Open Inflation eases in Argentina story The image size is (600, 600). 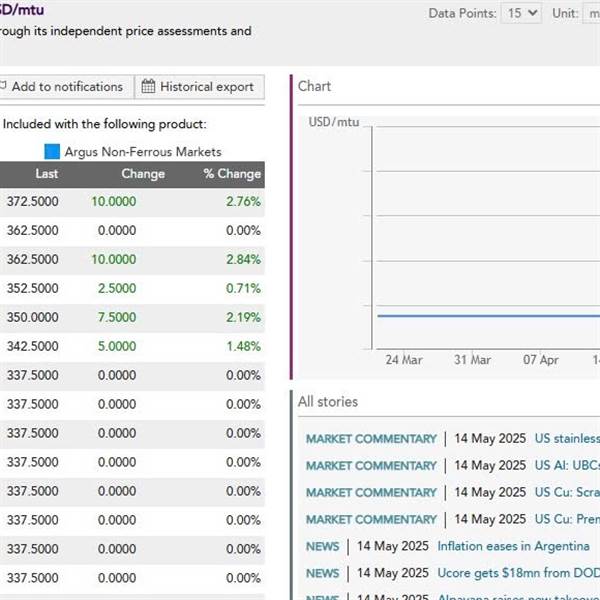(513, 546)
